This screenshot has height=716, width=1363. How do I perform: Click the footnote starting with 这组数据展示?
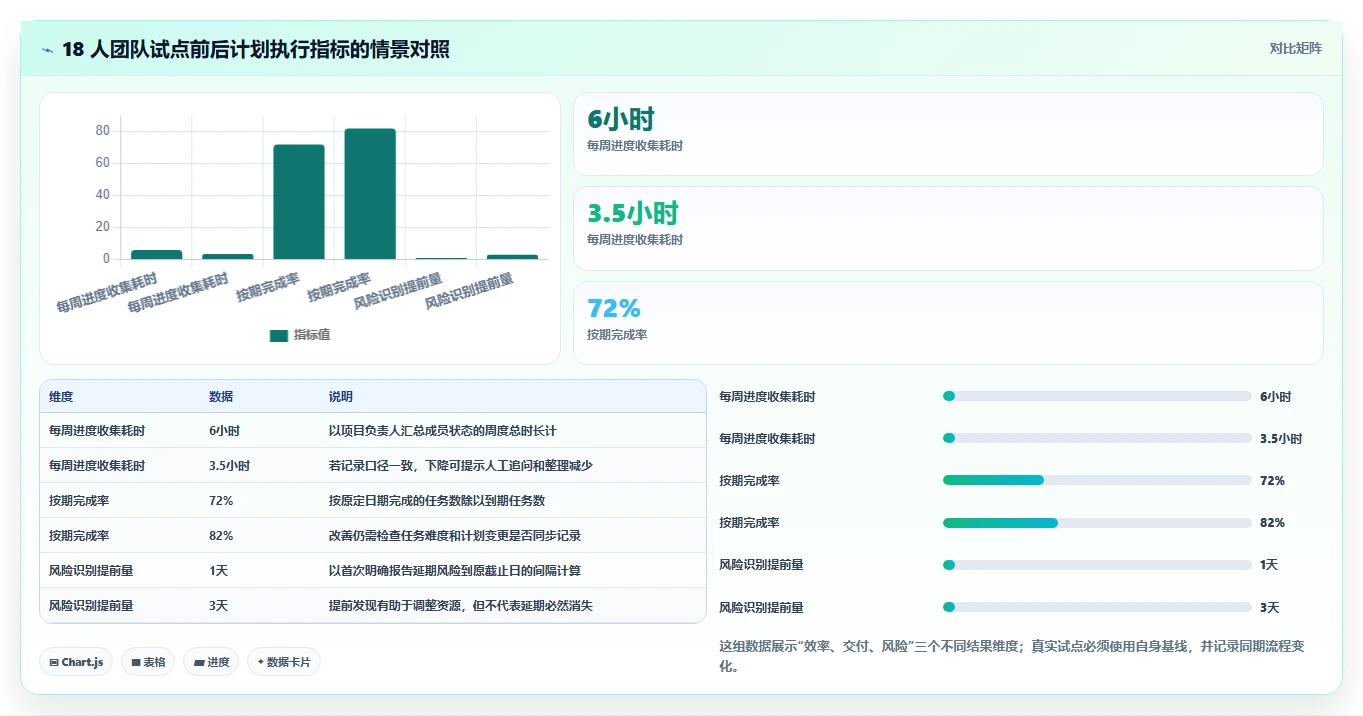(1012, 656)
